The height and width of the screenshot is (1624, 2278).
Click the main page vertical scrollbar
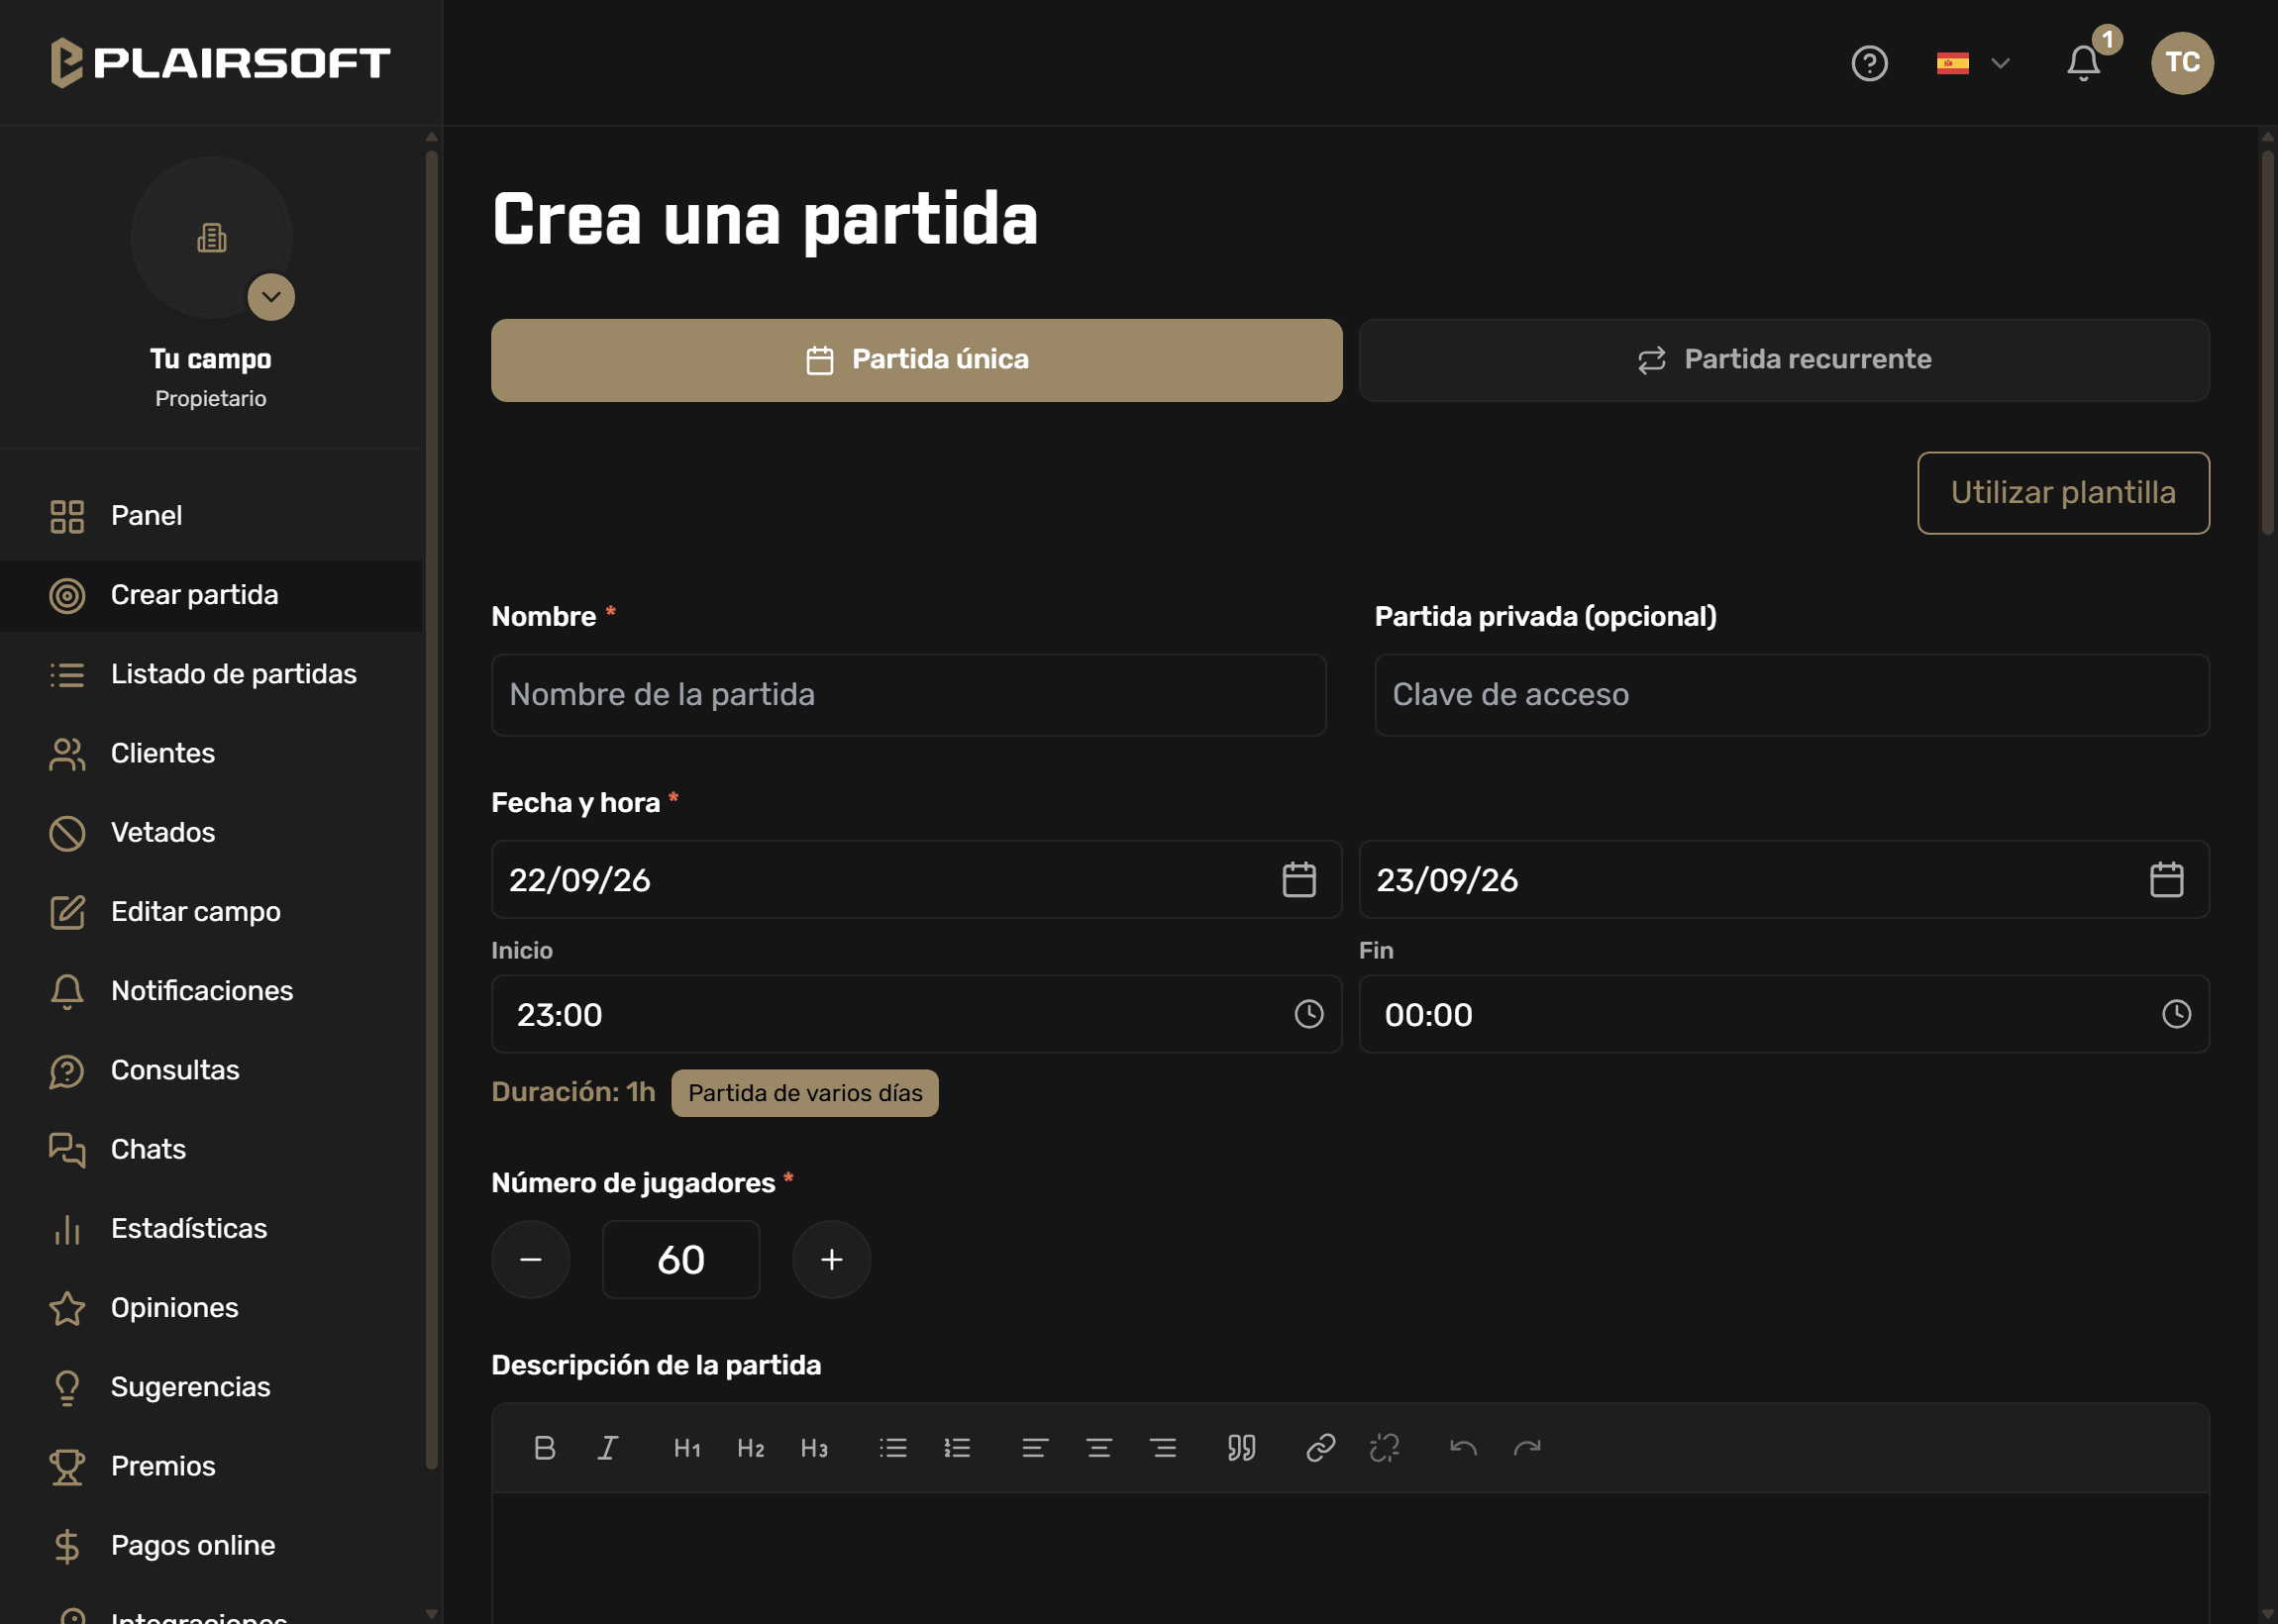pos(2267,342)
